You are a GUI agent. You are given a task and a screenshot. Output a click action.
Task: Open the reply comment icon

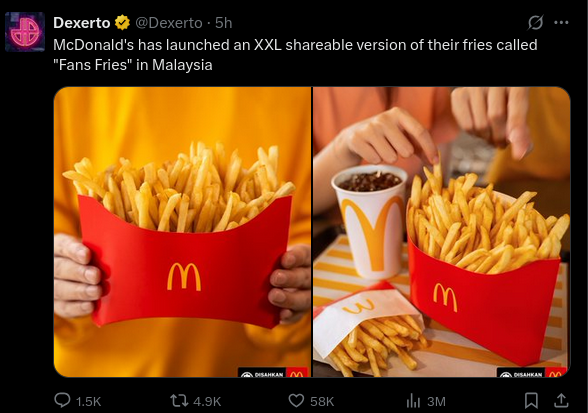pos(62,401)
